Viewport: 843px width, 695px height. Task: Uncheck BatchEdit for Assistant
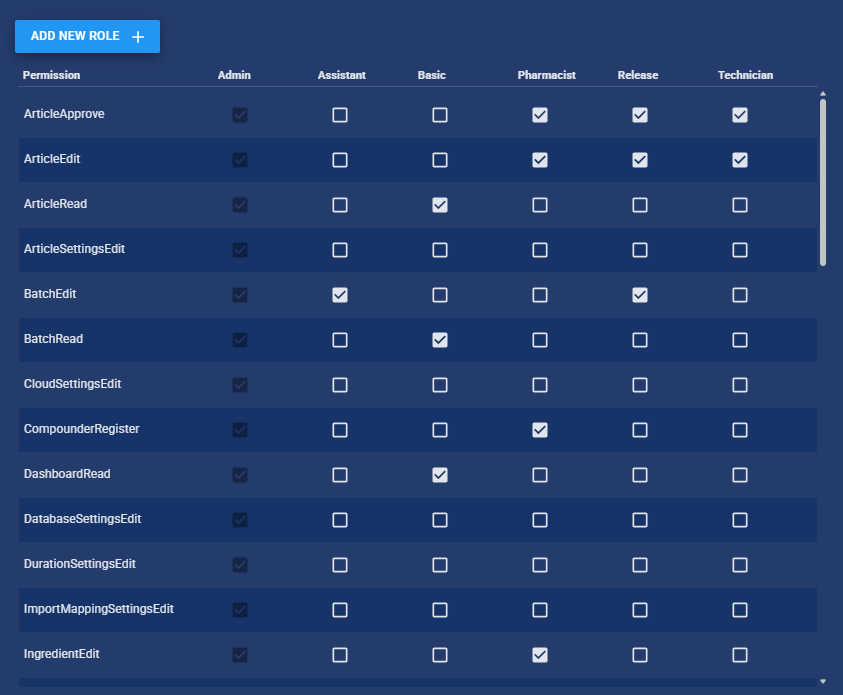[340, 295]
